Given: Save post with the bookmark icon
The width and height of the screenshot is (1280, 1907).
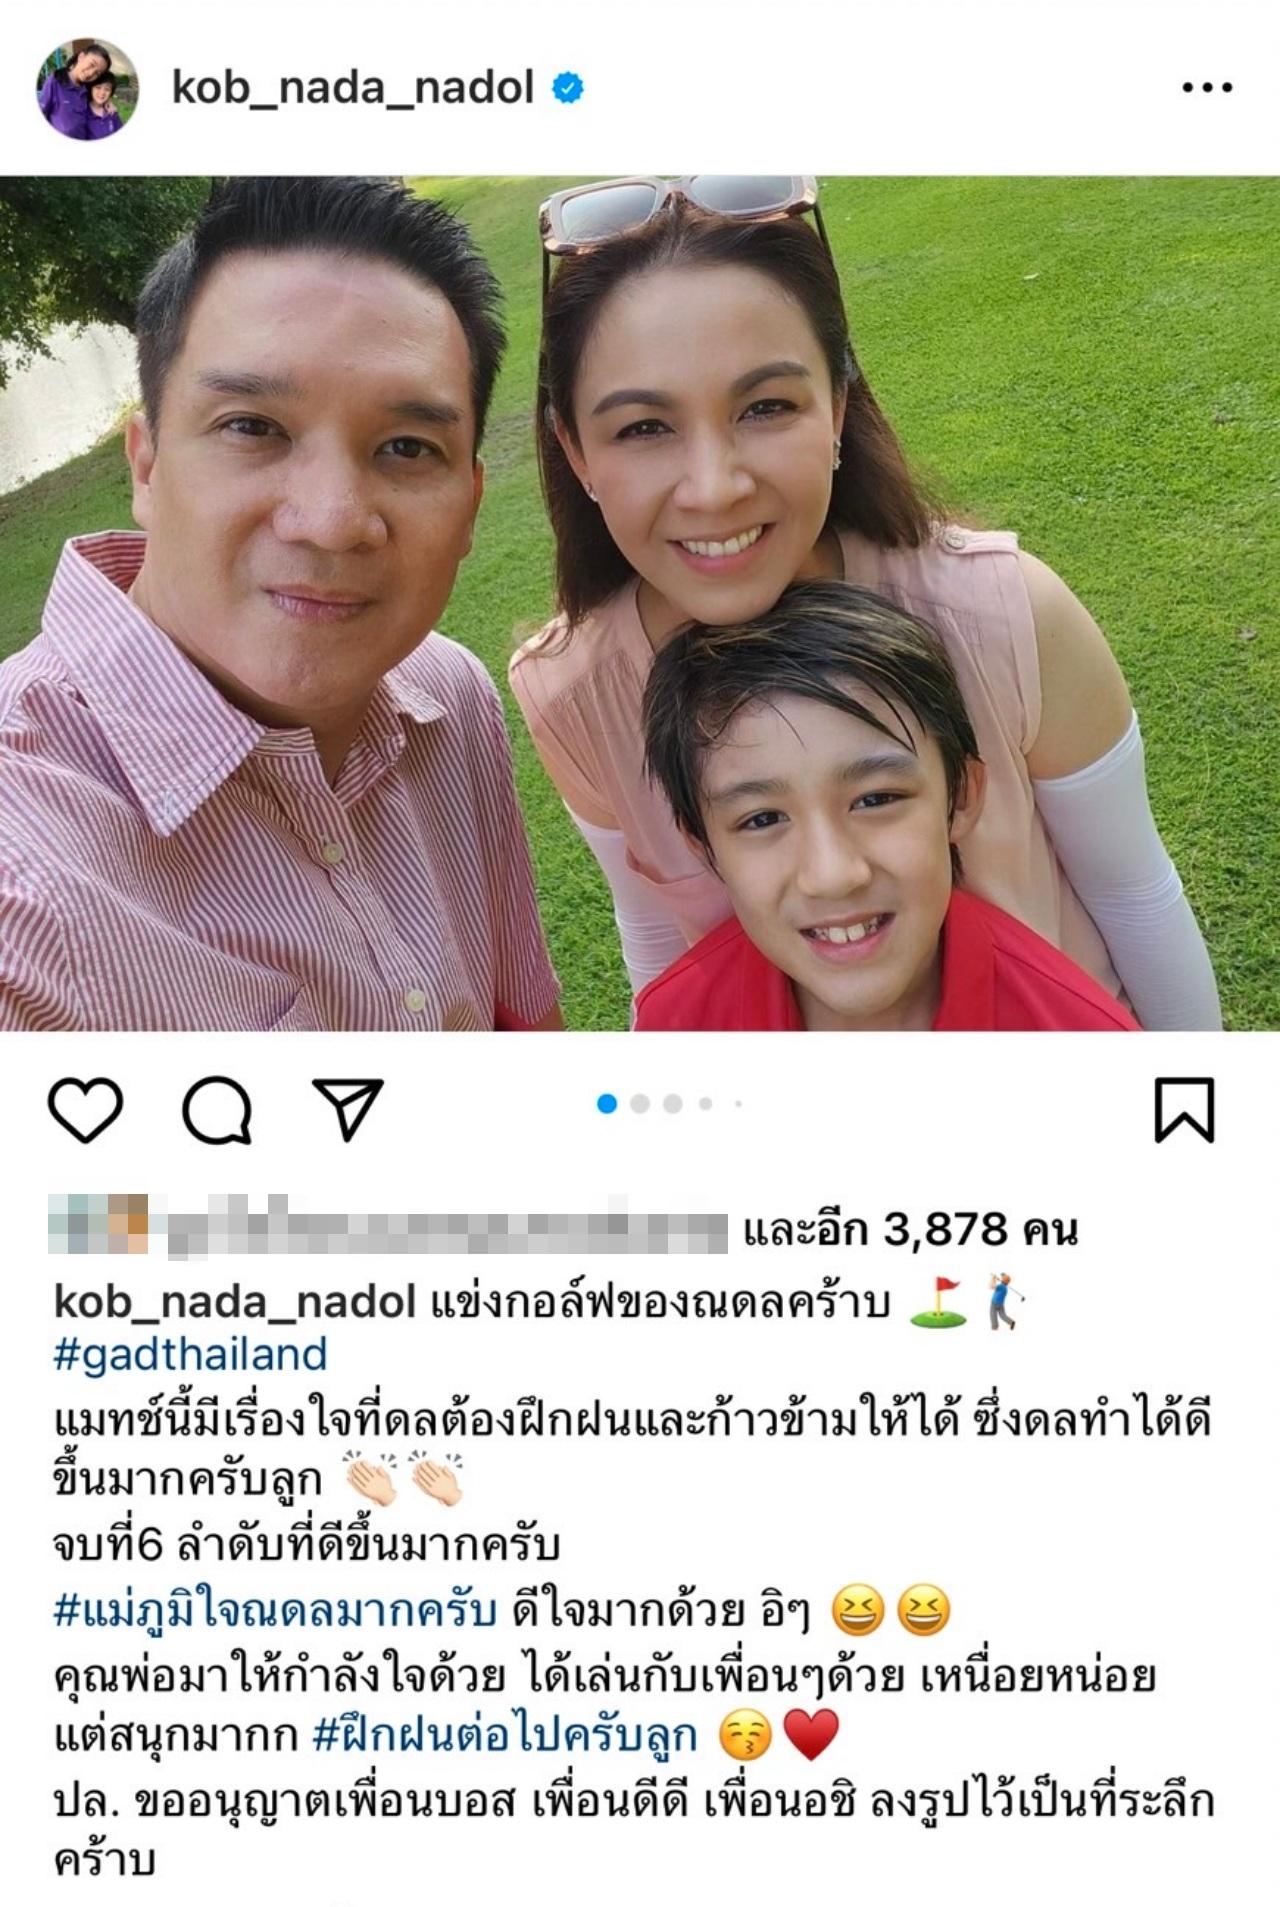Looking at the screenshot, I should pos(1184,1110).
